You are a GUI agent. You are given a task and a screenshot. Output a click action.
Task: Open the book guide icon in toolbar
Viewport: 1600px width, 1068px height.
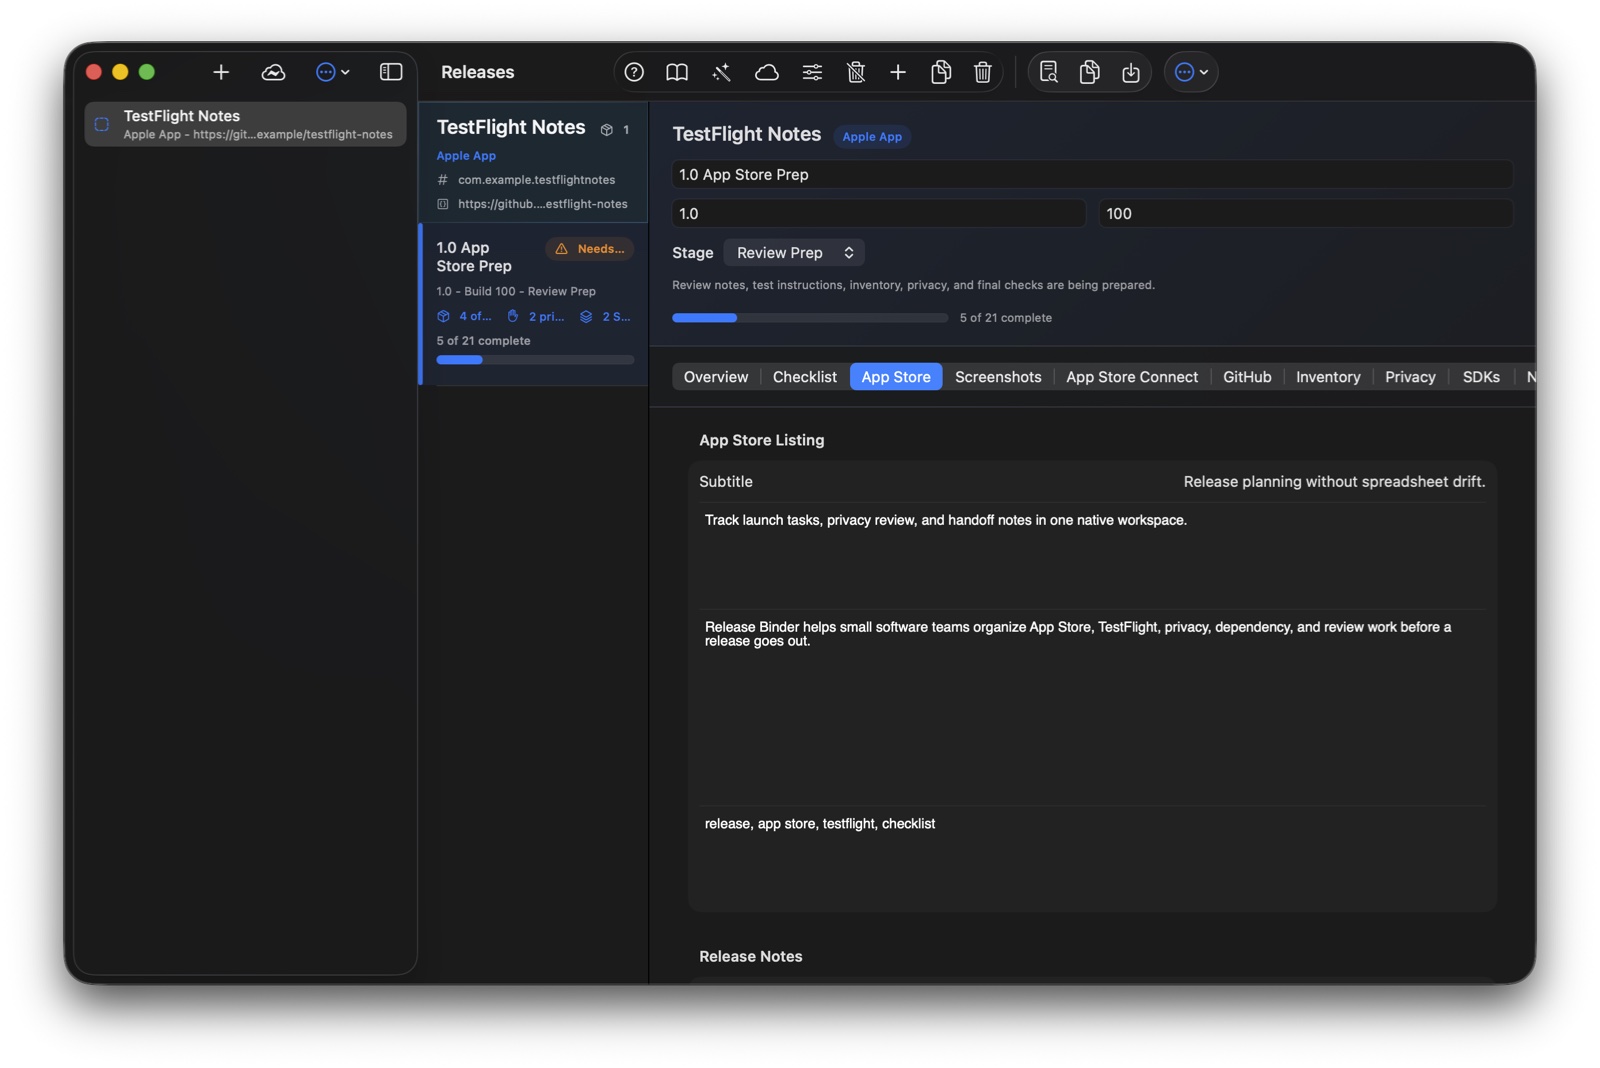(677, 72)
